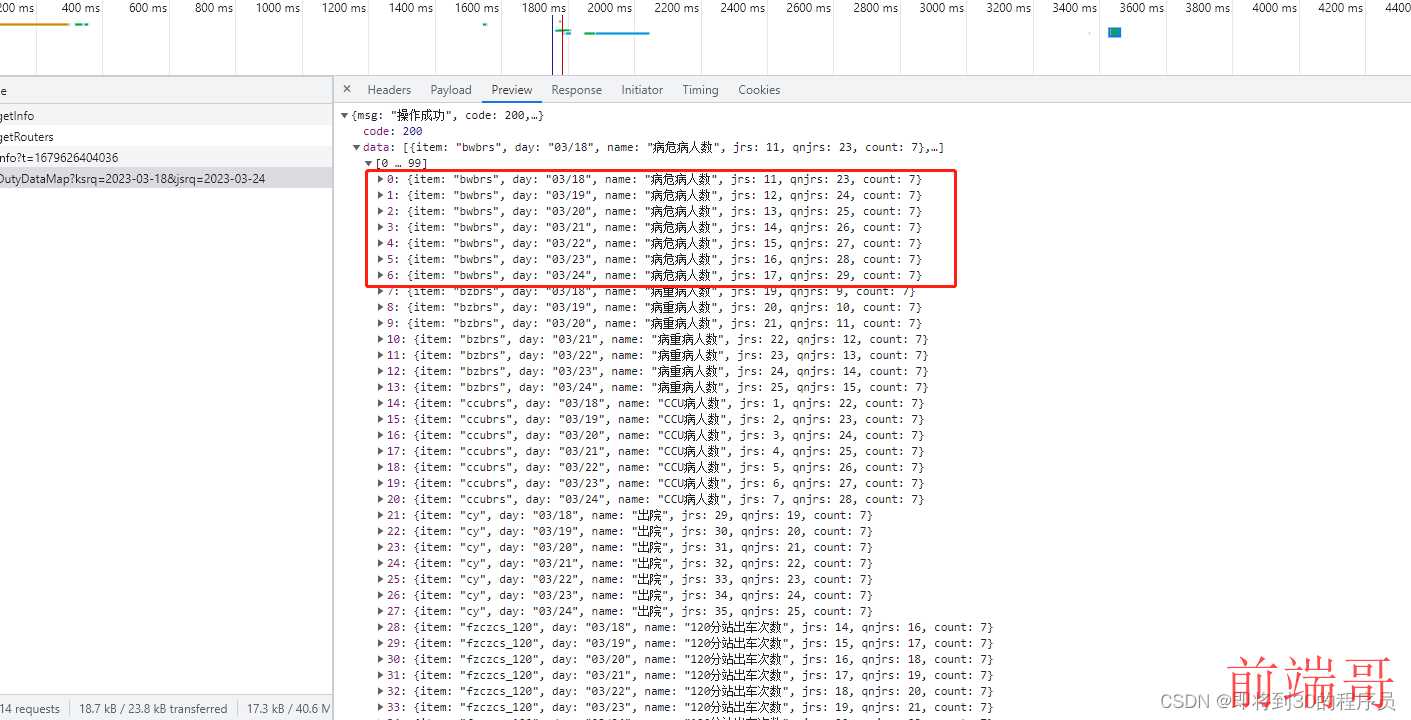The image size is (1411, 720).
Task: Expand entry 25 cy 03/22
Action: pos(380,579)
